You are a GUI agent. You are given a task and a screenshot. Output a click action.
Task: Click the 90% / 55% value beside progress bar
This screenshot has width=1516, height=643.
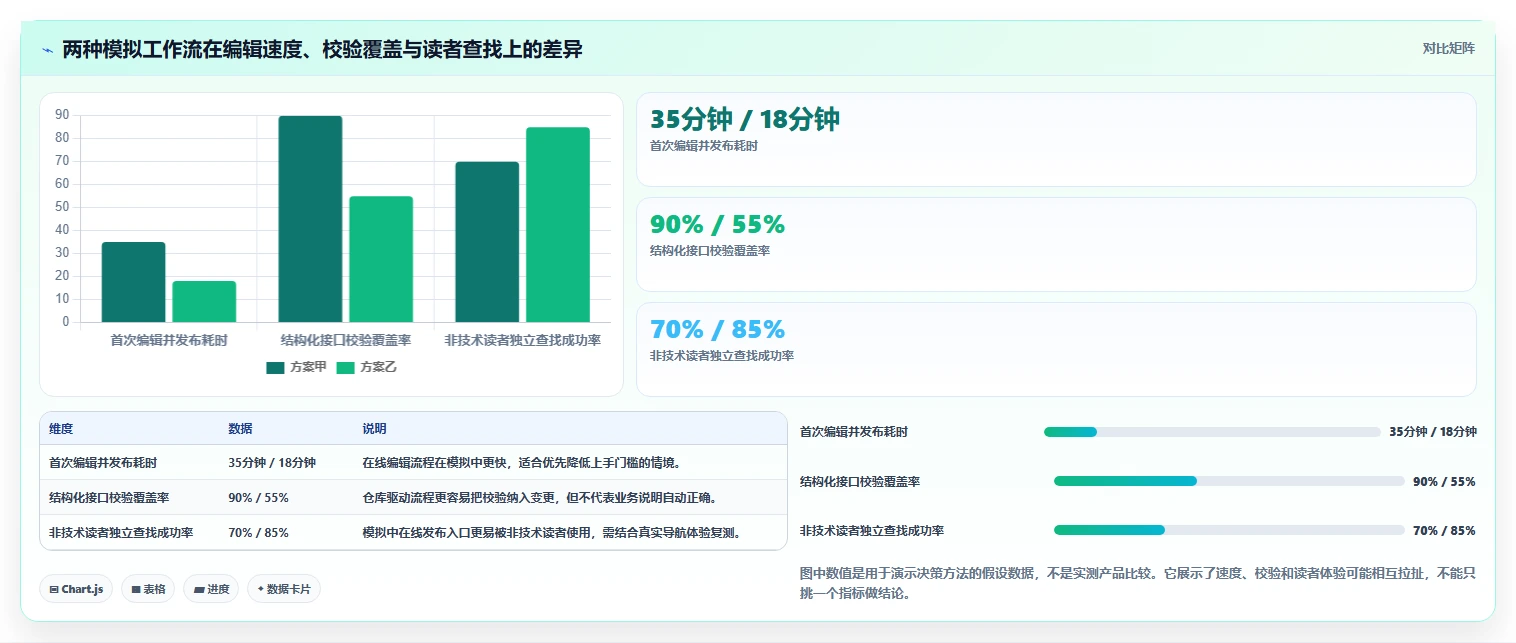1444,481
